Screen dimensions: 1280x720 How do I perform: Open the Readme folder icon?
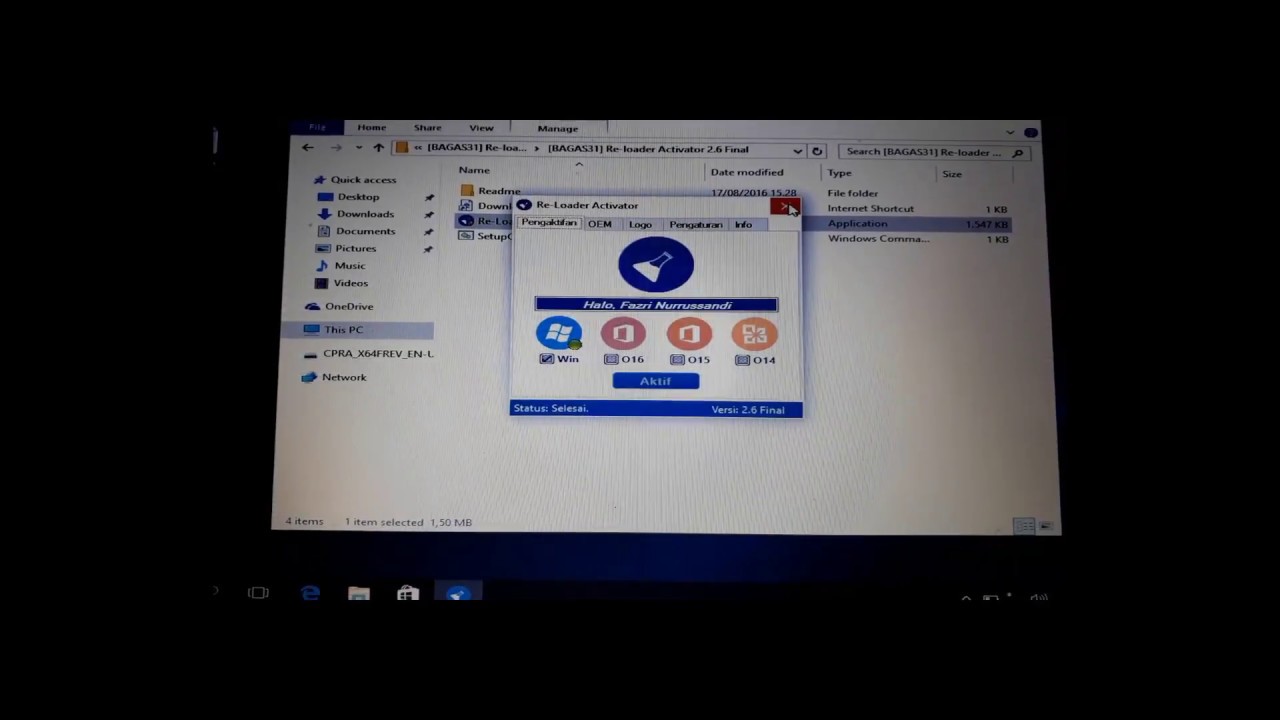point(467,190)
